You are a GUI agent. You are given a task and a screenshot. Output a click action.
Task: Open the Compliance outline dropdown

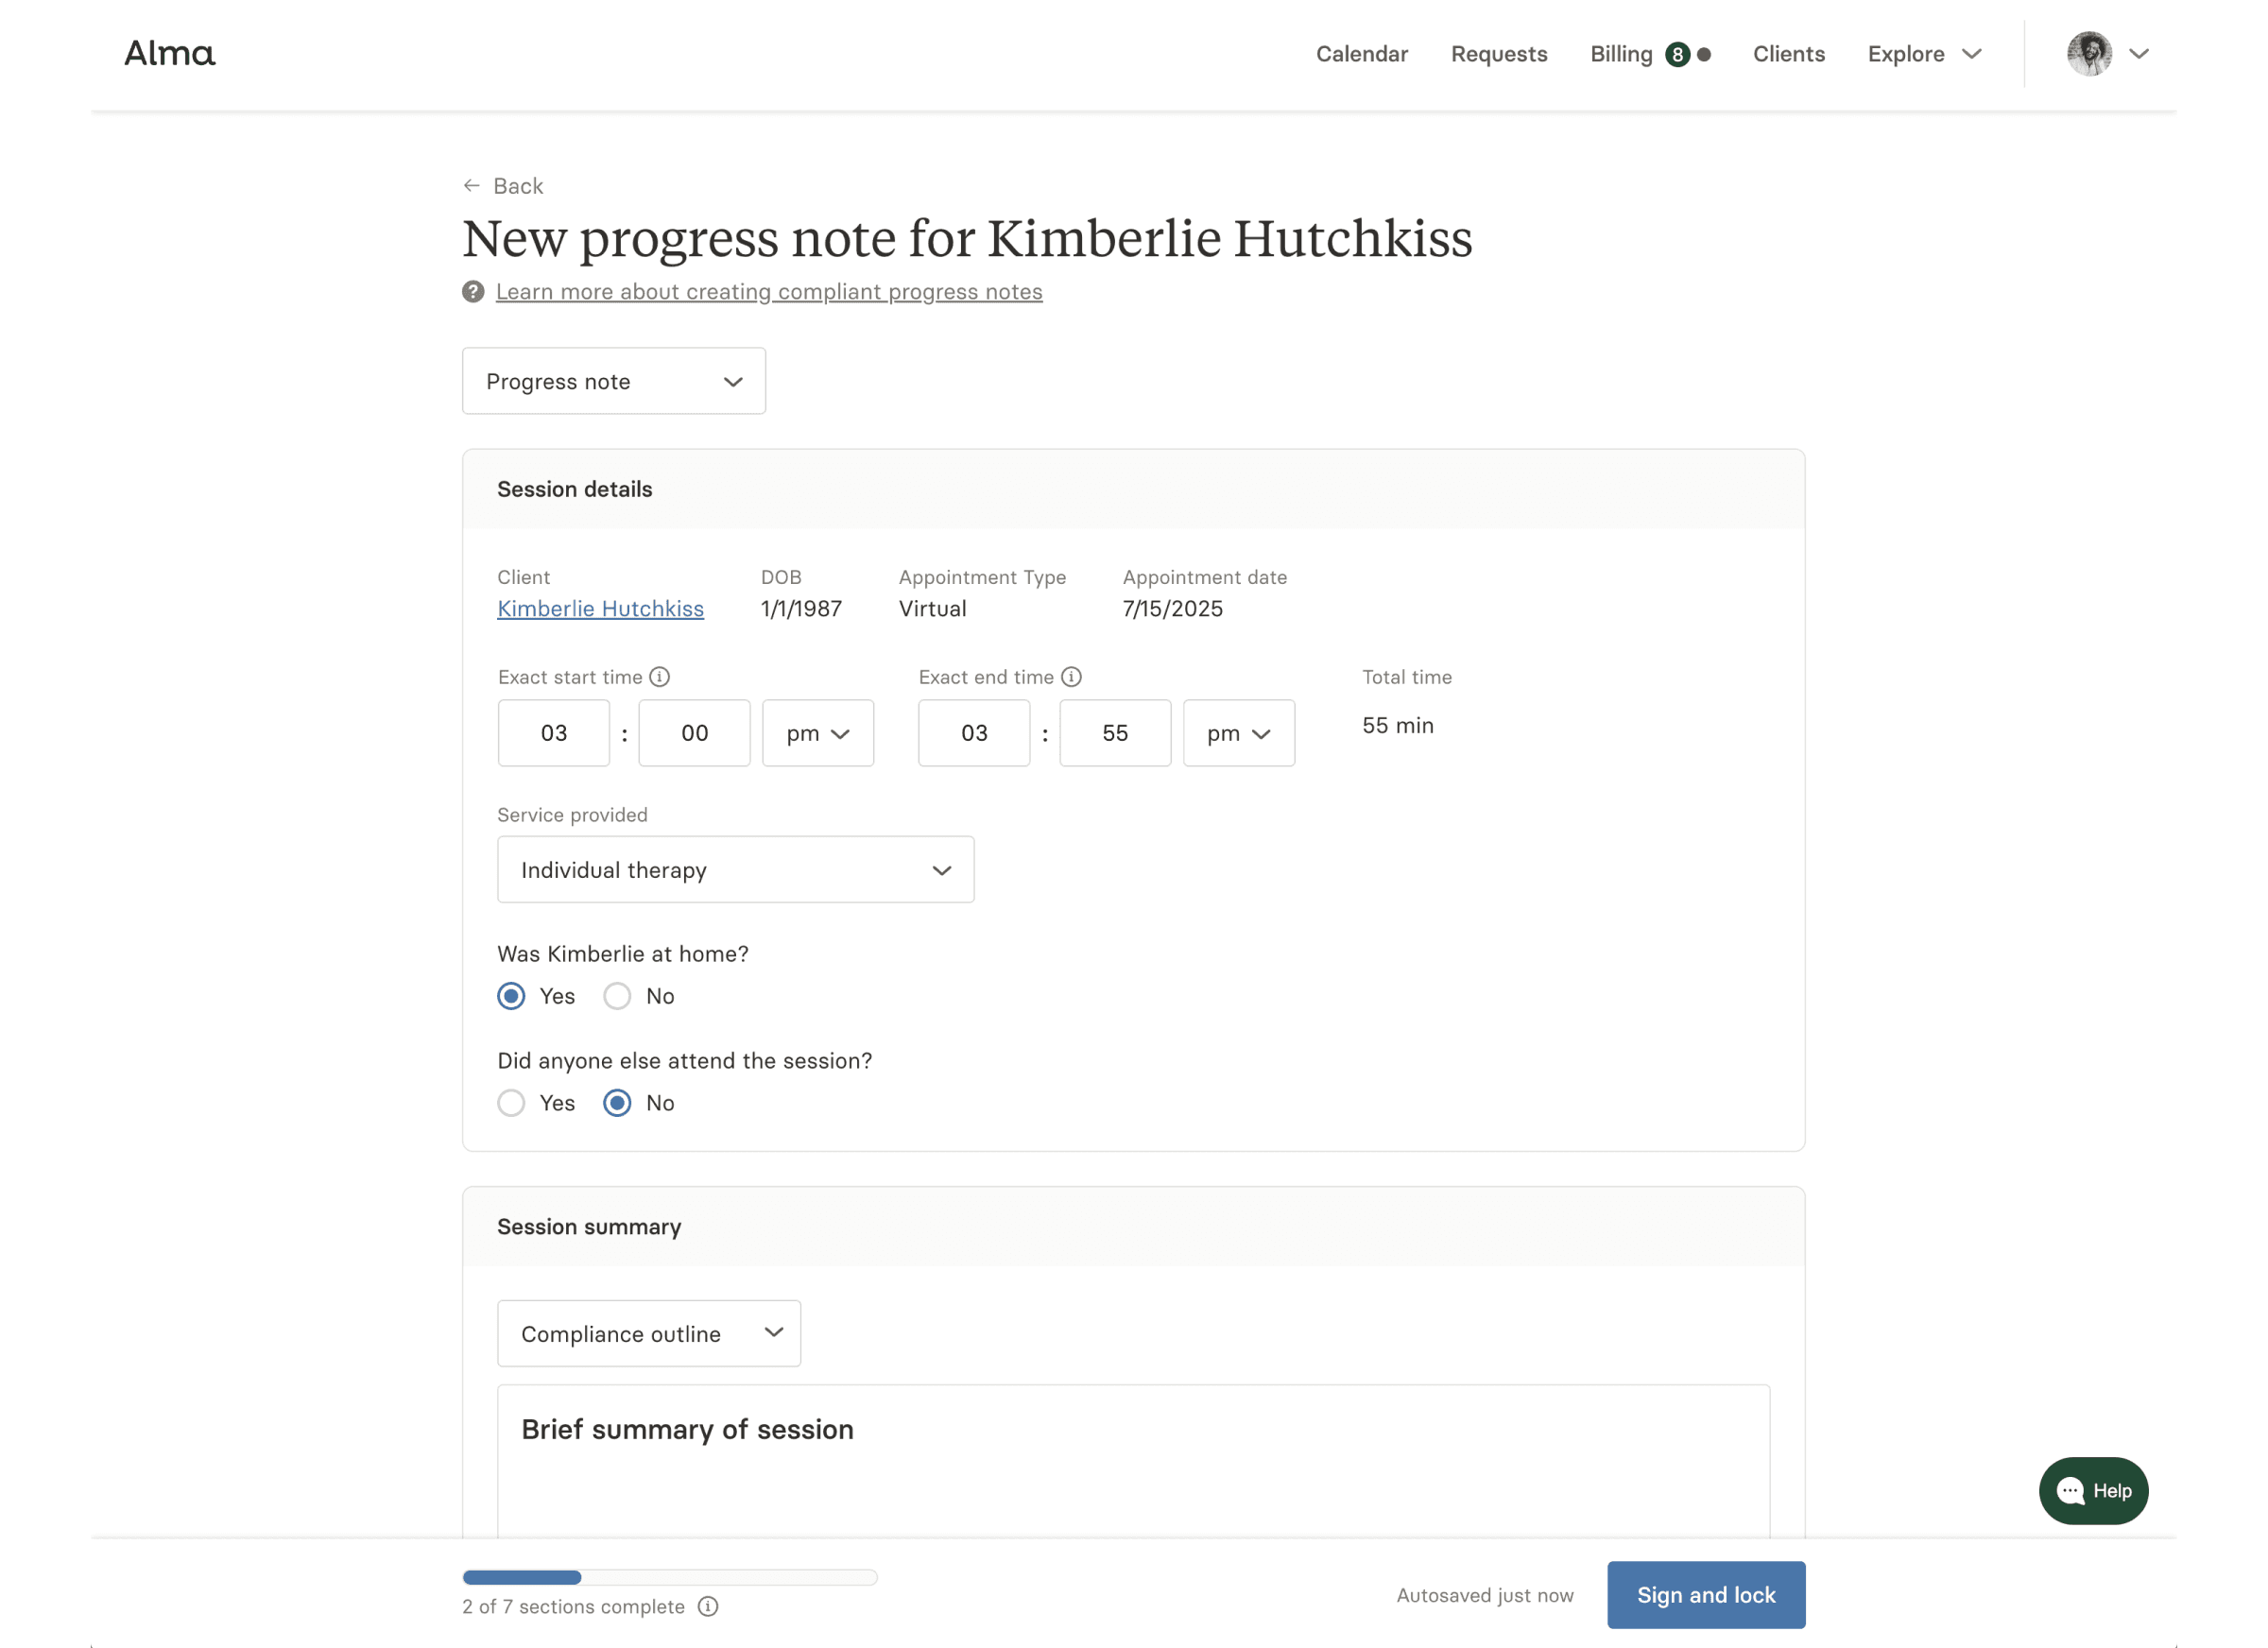[649, 1333]
